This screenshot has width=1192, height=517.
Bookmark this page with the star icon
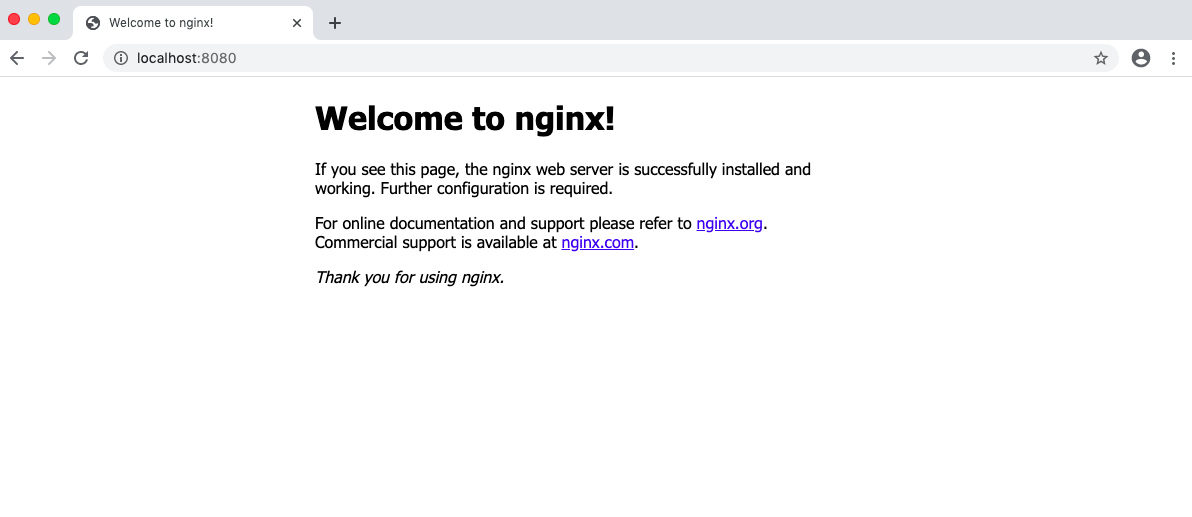(1100, 58)
